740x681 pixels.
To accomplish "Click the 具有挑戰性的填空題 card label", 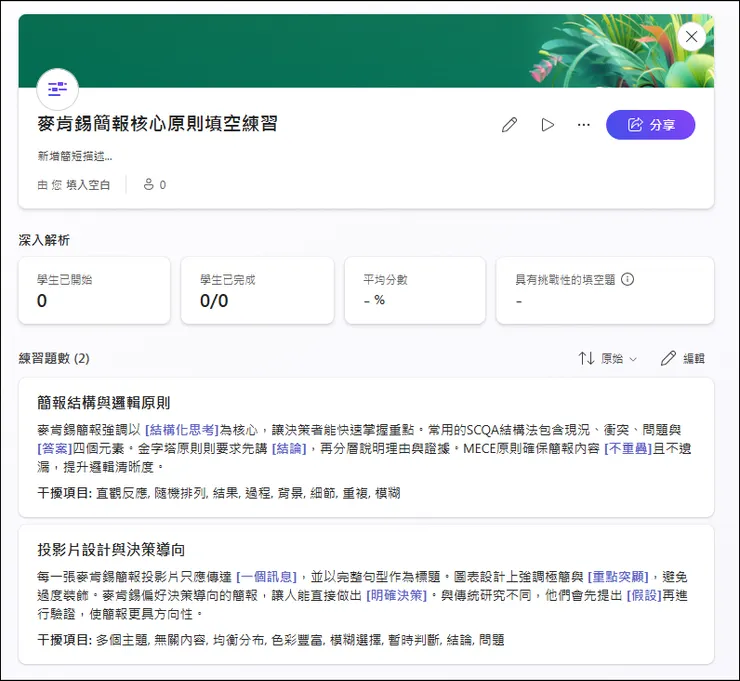I will click(x=565, y=280).
